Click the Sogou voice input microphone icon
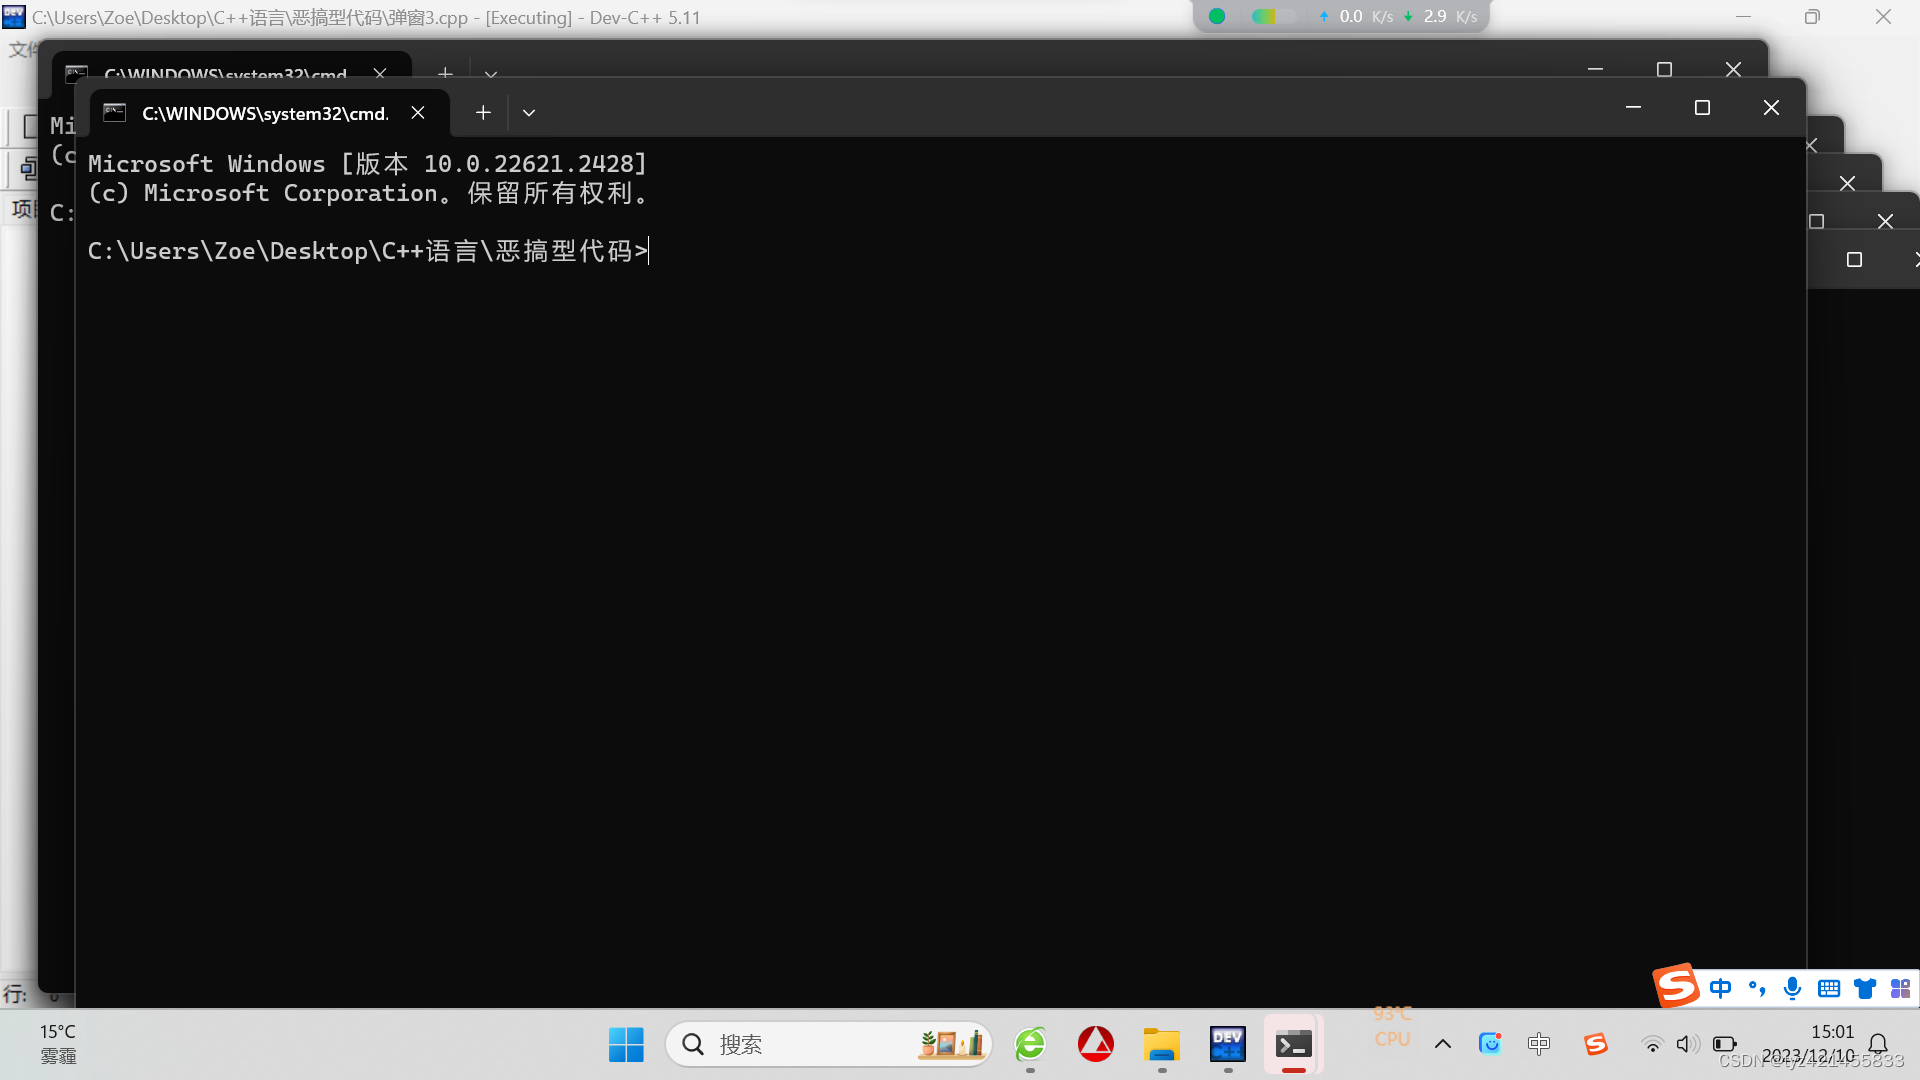The image size is (1920, 1080). coord(1792,988)
